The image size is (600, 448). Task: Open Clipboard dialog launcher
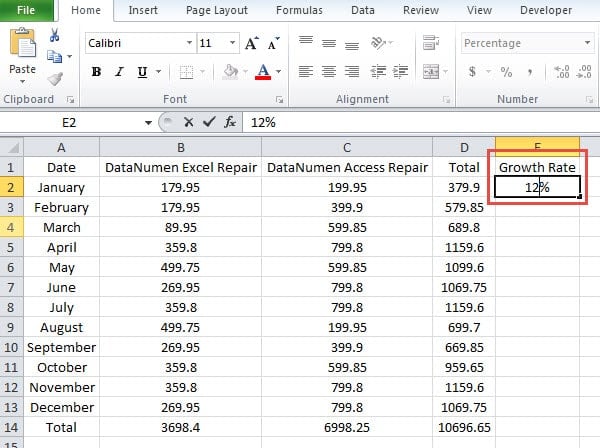click(x=70, y=99)
